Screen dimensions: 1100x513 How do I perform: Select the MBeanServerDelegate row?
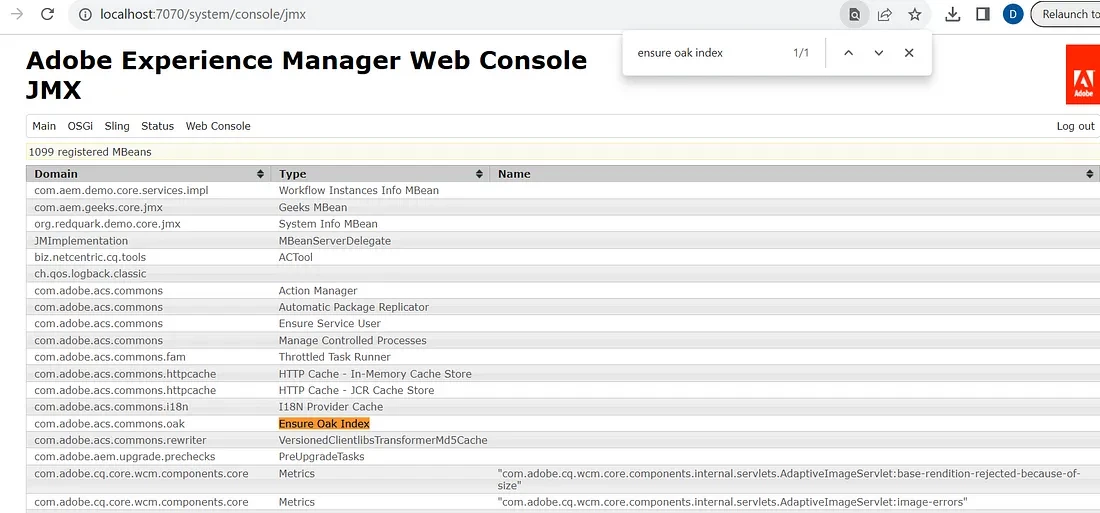pyautogui.click(x=335, y=241)
